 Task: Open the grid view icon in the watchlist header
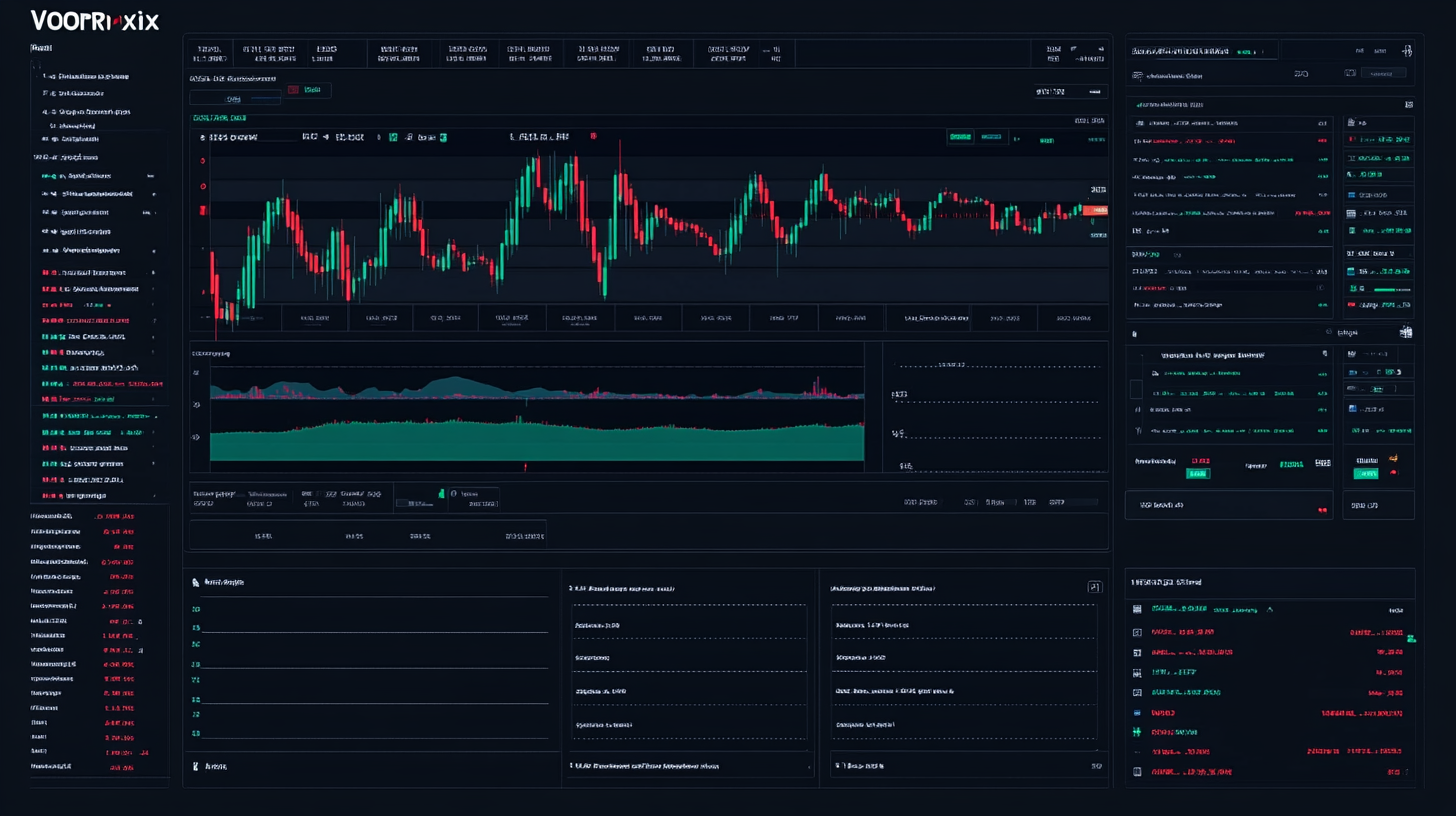pyautogui.click(x=1409, y=103)
